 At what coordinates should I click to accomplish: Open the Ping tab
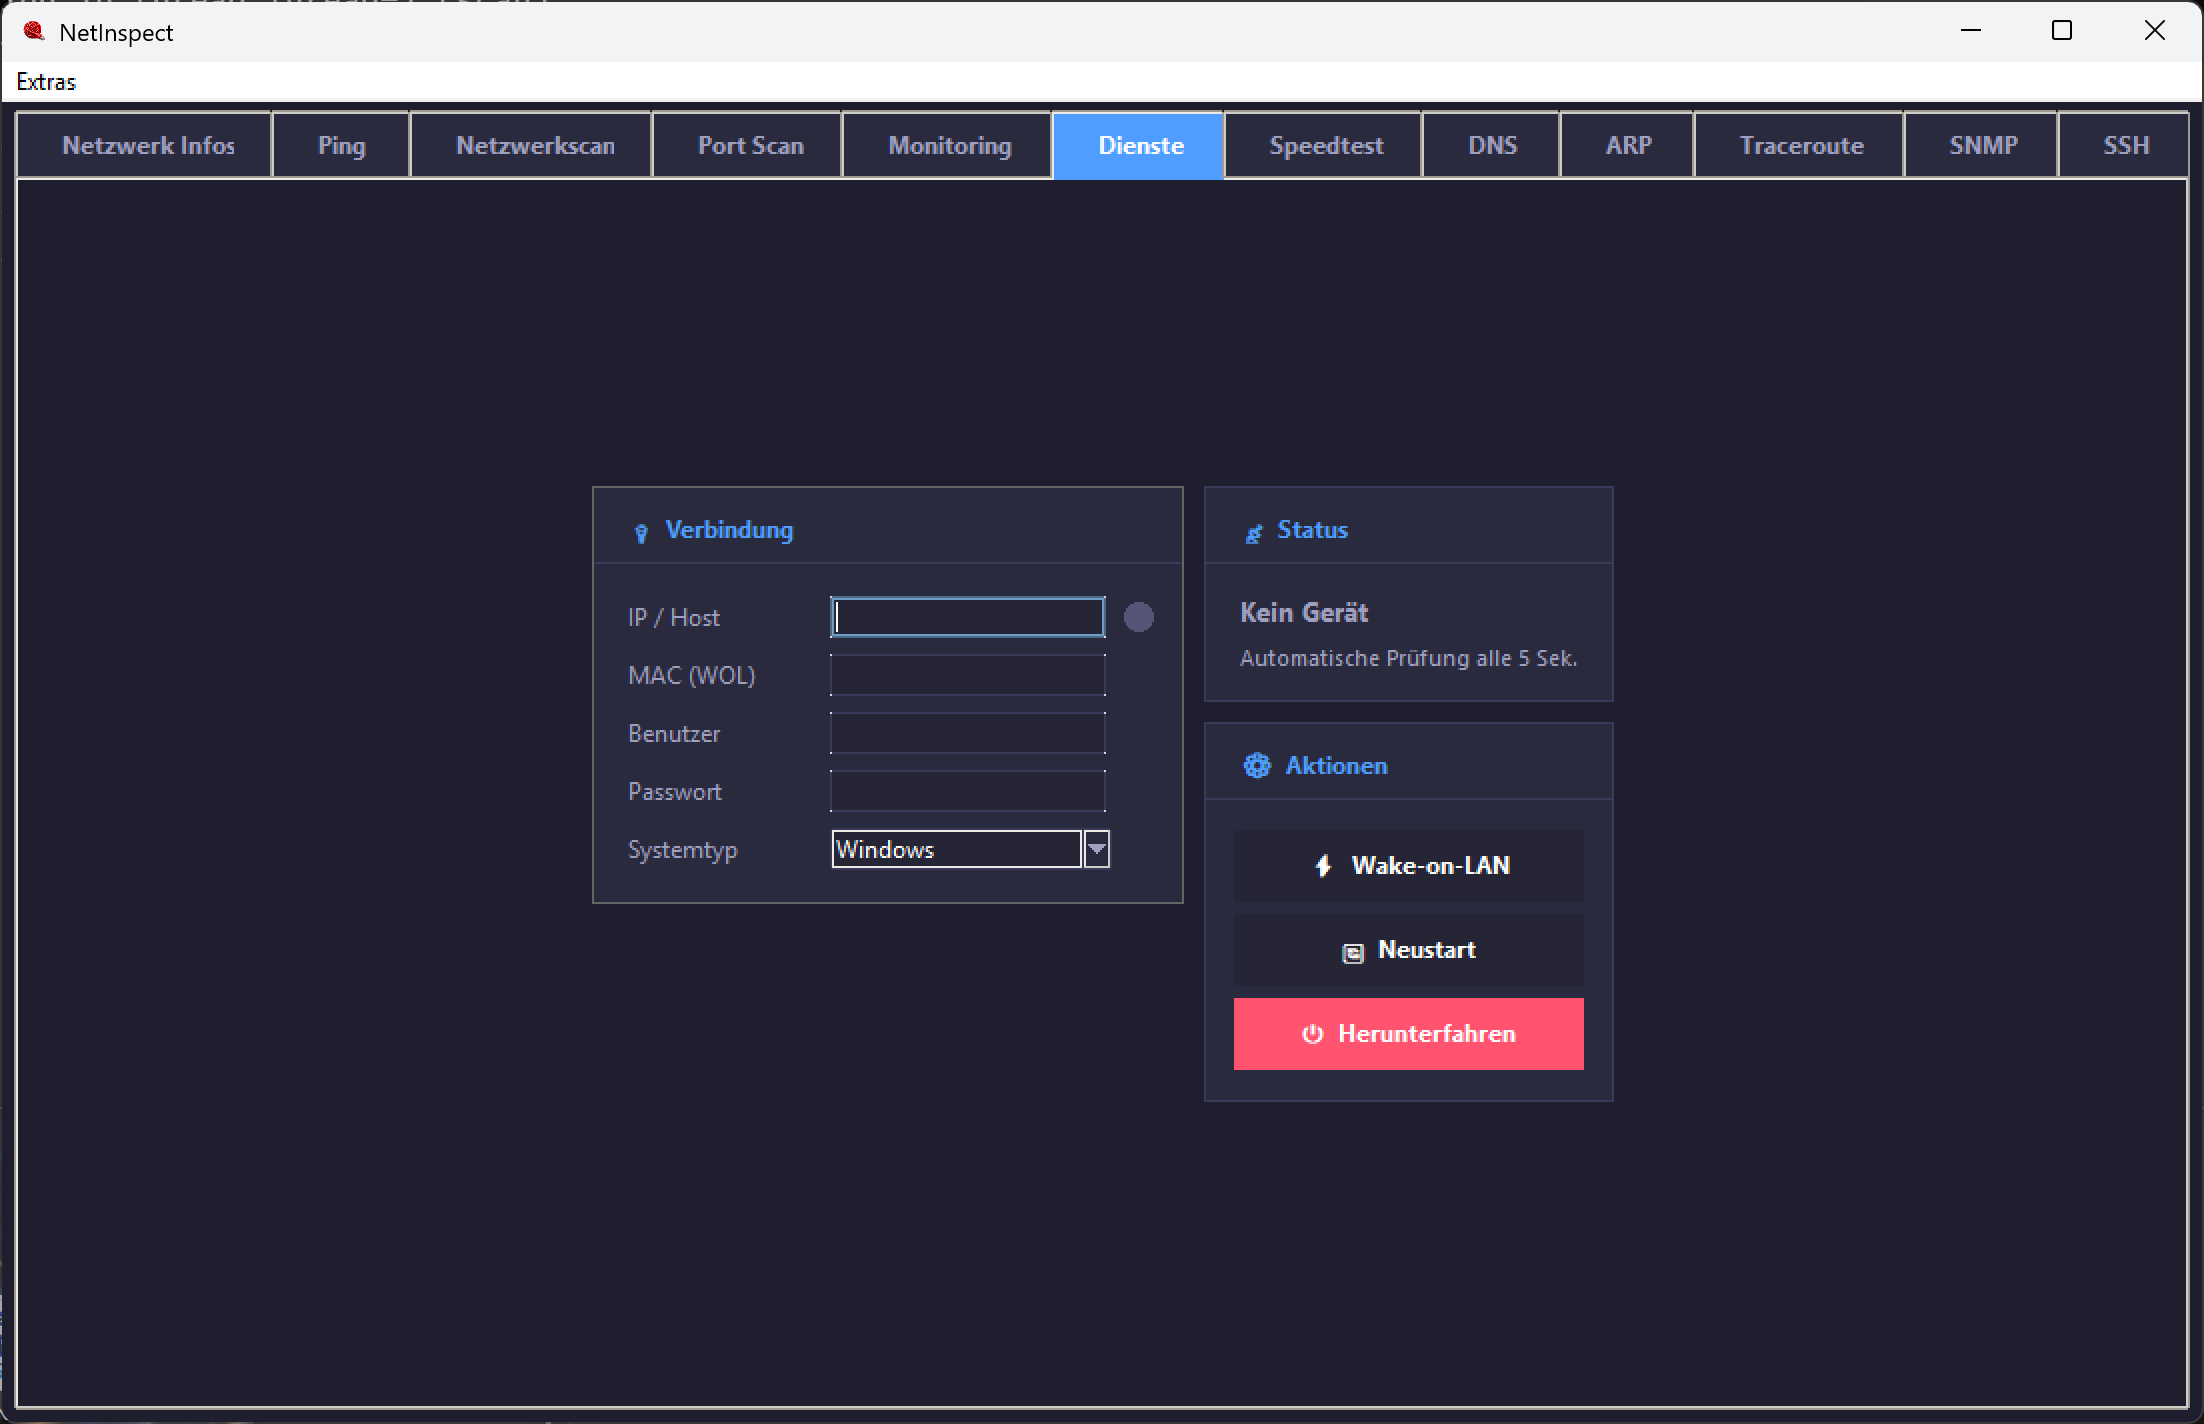click(x=341, y=146)
